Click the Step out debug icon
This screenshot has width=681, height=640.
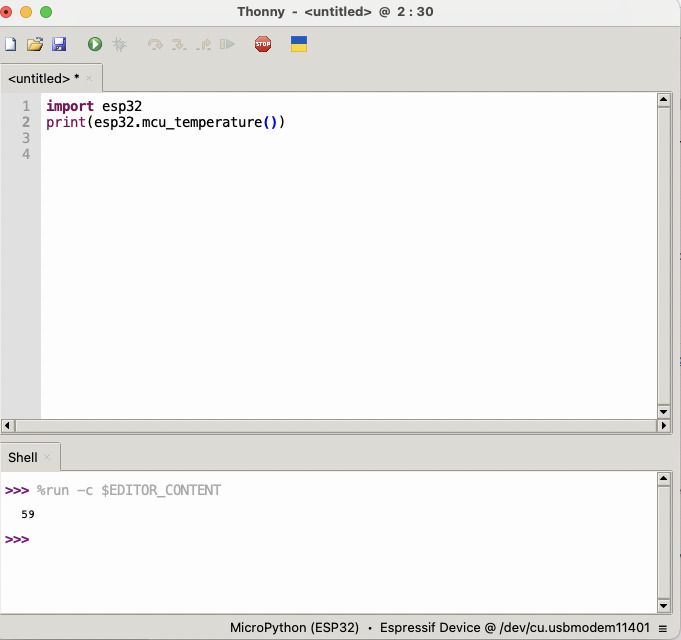203,44
